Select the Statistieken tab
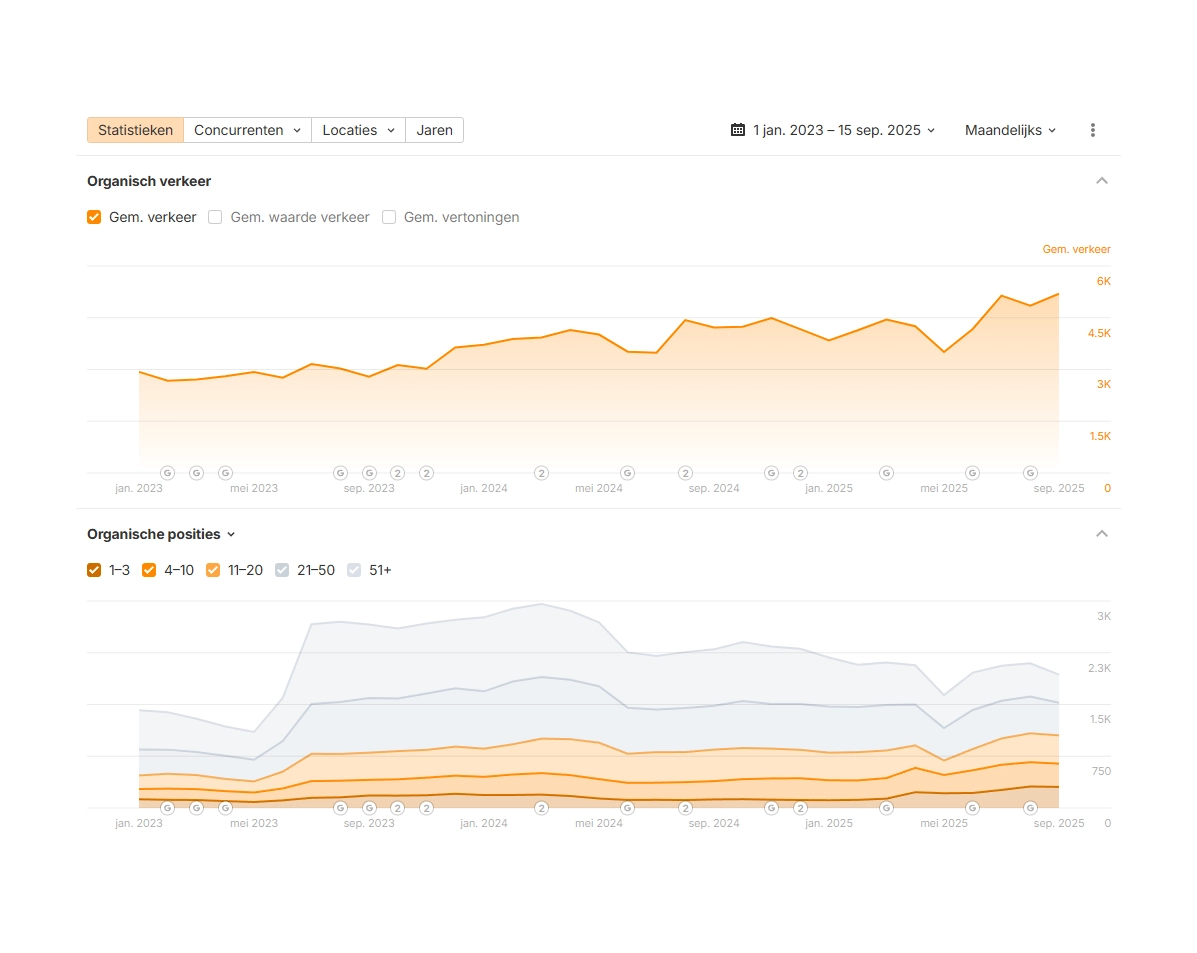 pyautogui.click(x=135, y=130)
